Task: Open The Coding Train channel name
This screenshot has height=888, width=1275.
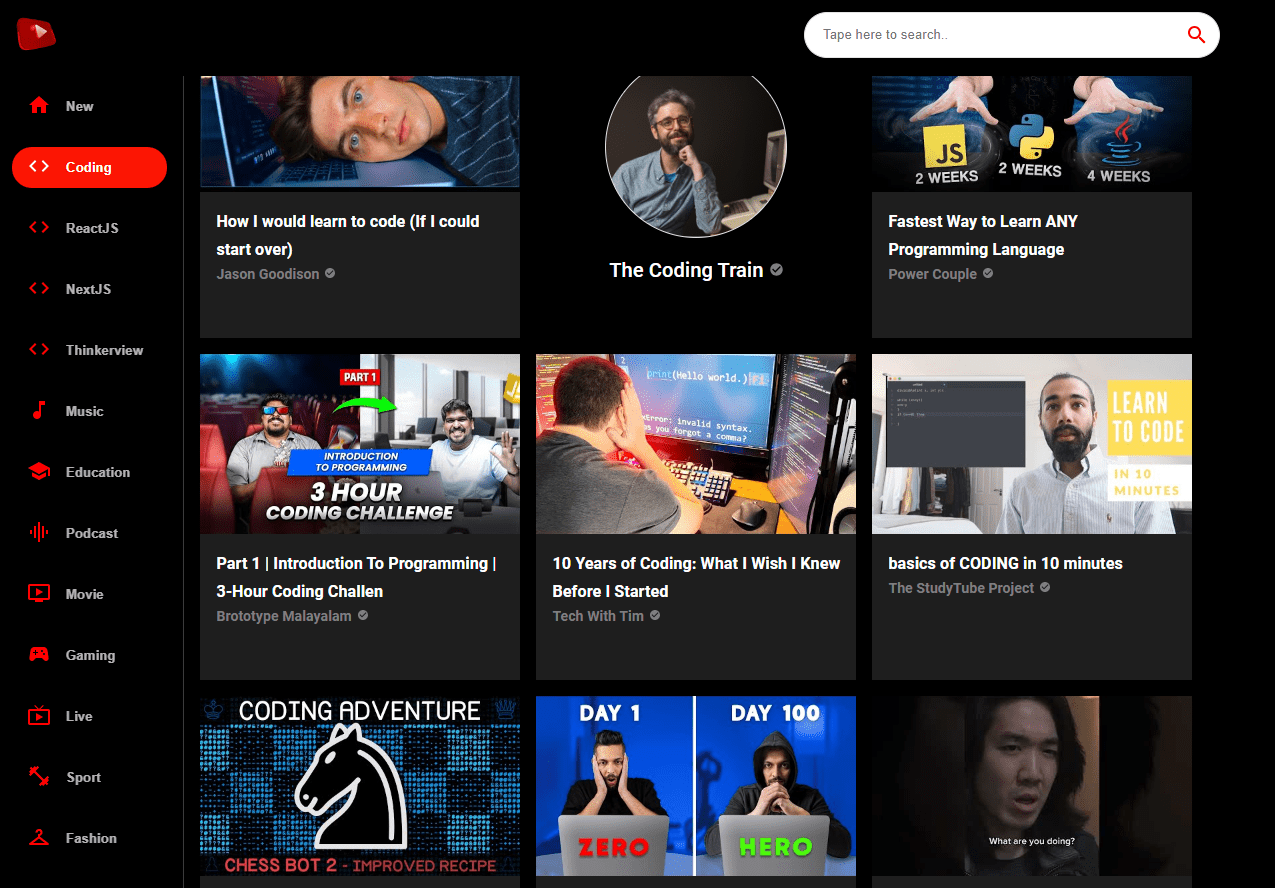Action: point(686,270)
